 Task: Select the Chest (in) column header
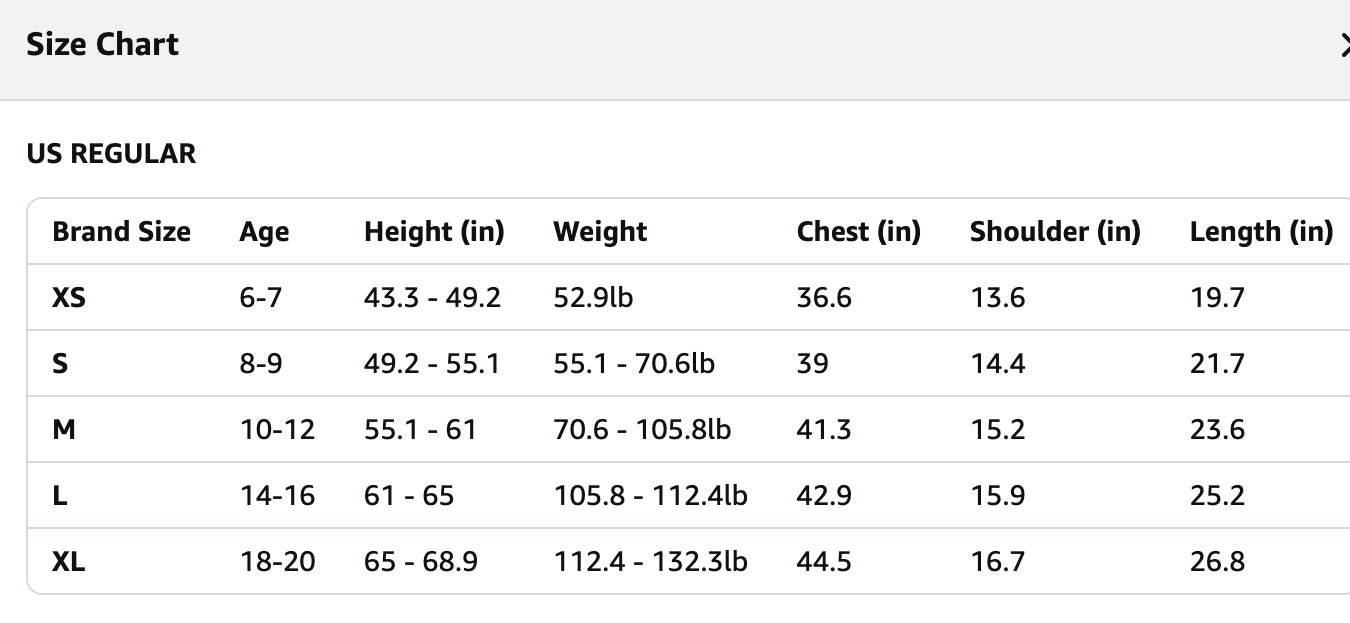(858, 232)
